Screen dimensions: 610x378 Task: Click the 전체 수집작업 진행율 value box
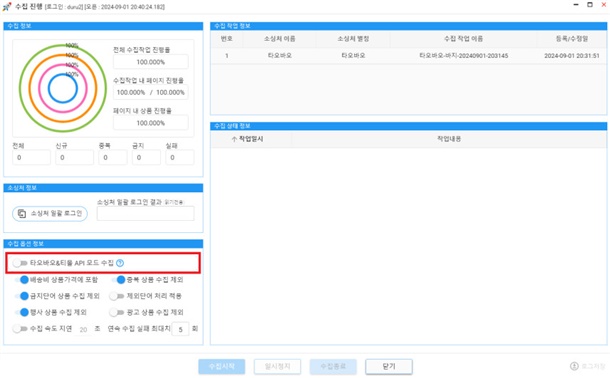pyautogui.click(x=151, y=62)
